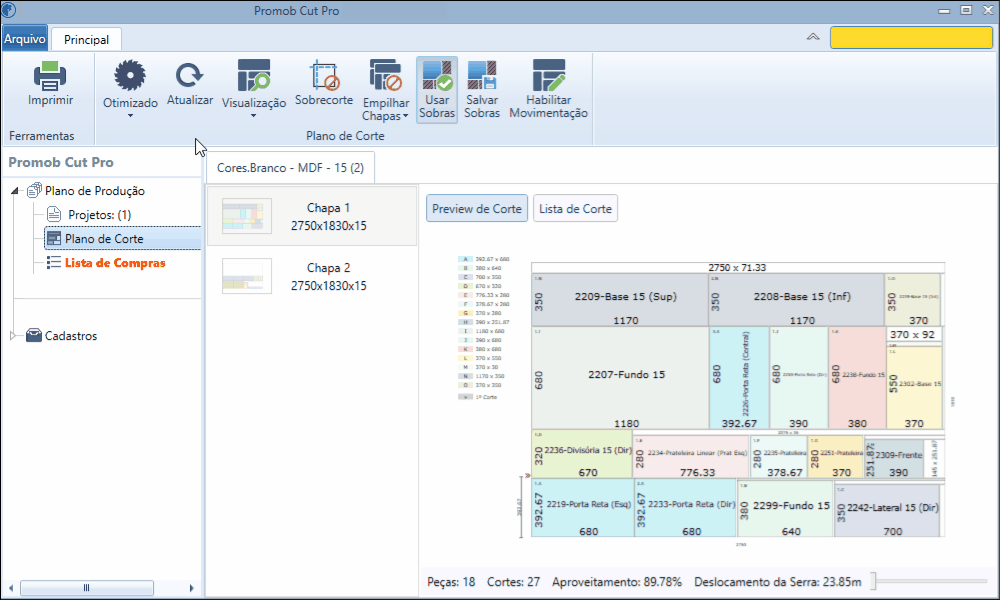This screenshot has width=1000, height=600.
Task: Open the Arquivo menu tab
Action: (x=25, y=38)
